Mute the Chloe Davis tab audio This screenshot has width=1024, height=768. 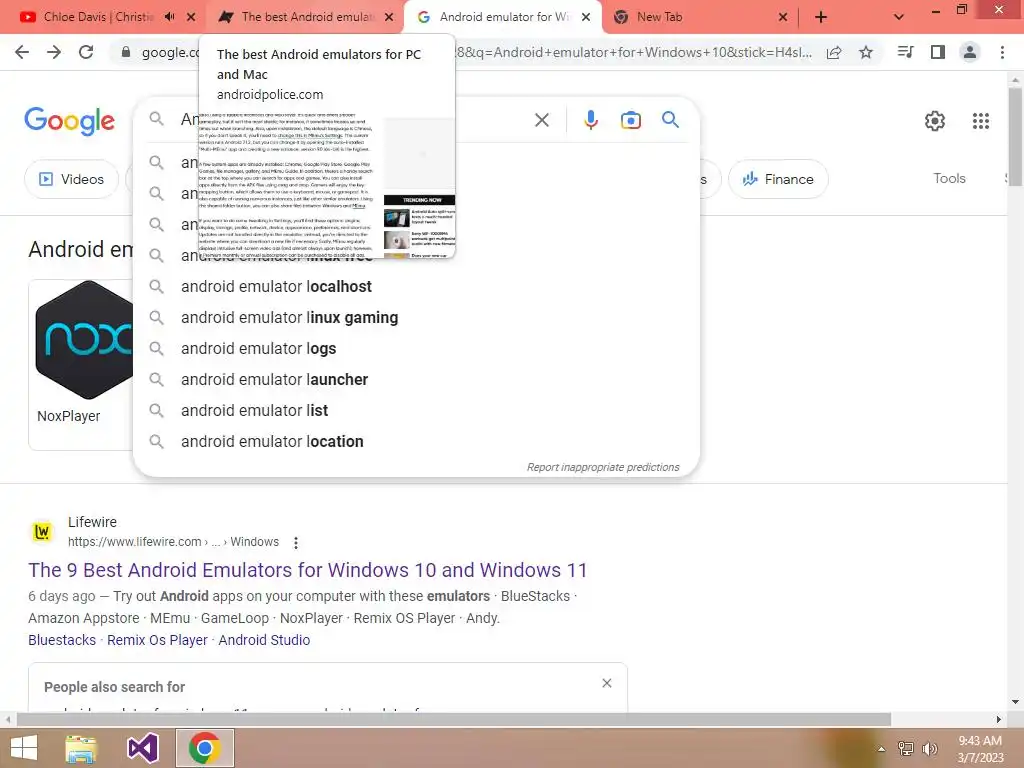[x=170, y=17]
